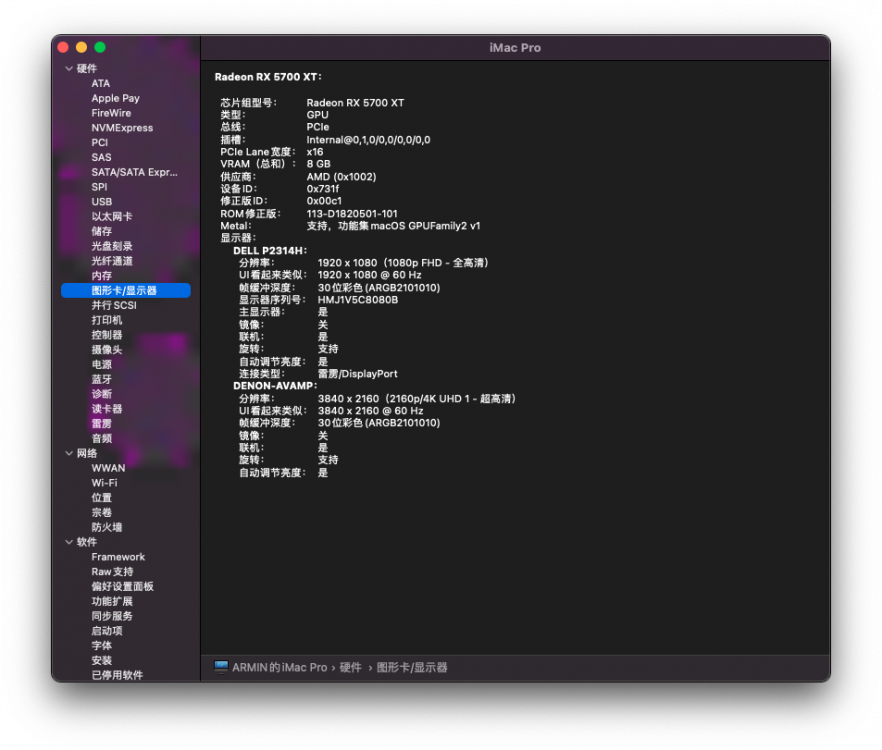The height and width of the screenshot is (750, 882).
Task: Click 硬件 breadcrumb in path bar
Action: coord(350,668)
